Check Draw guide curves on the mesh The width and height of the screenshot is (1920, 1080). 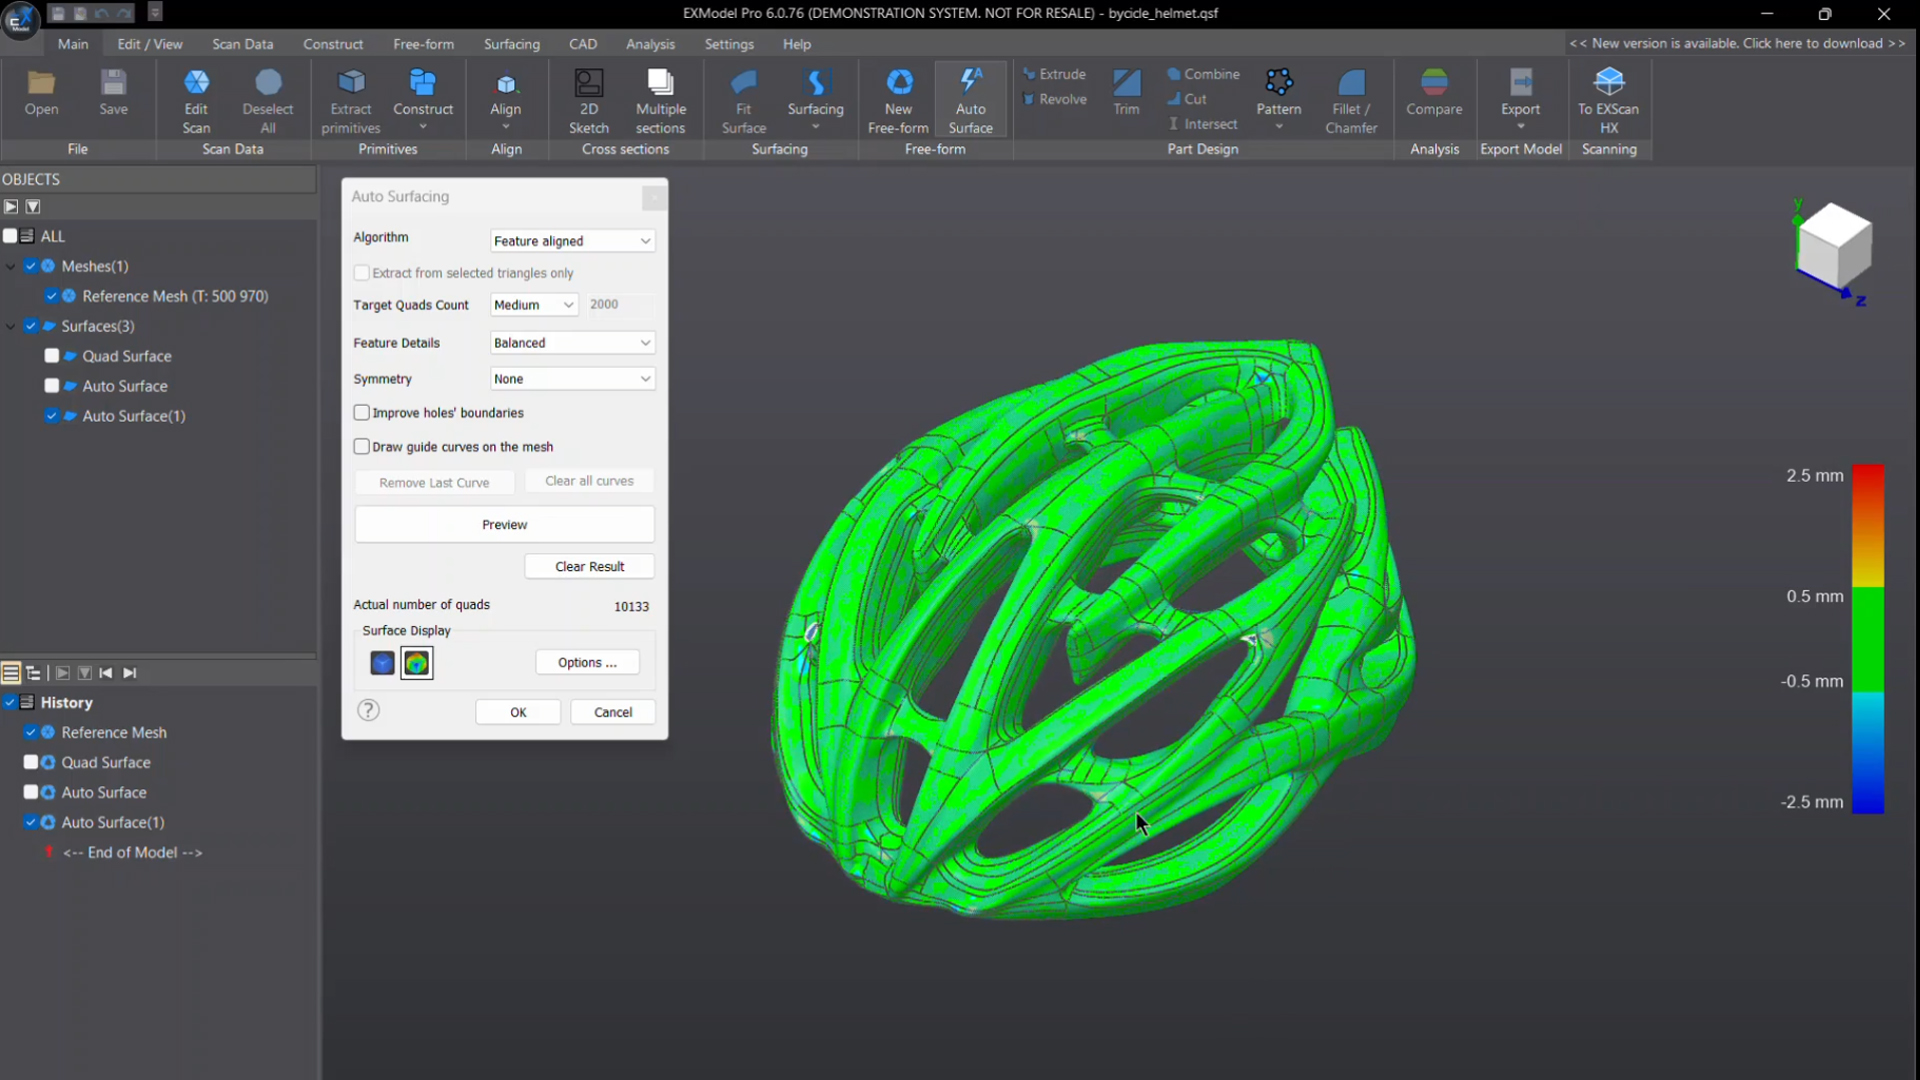click(362, 447)
